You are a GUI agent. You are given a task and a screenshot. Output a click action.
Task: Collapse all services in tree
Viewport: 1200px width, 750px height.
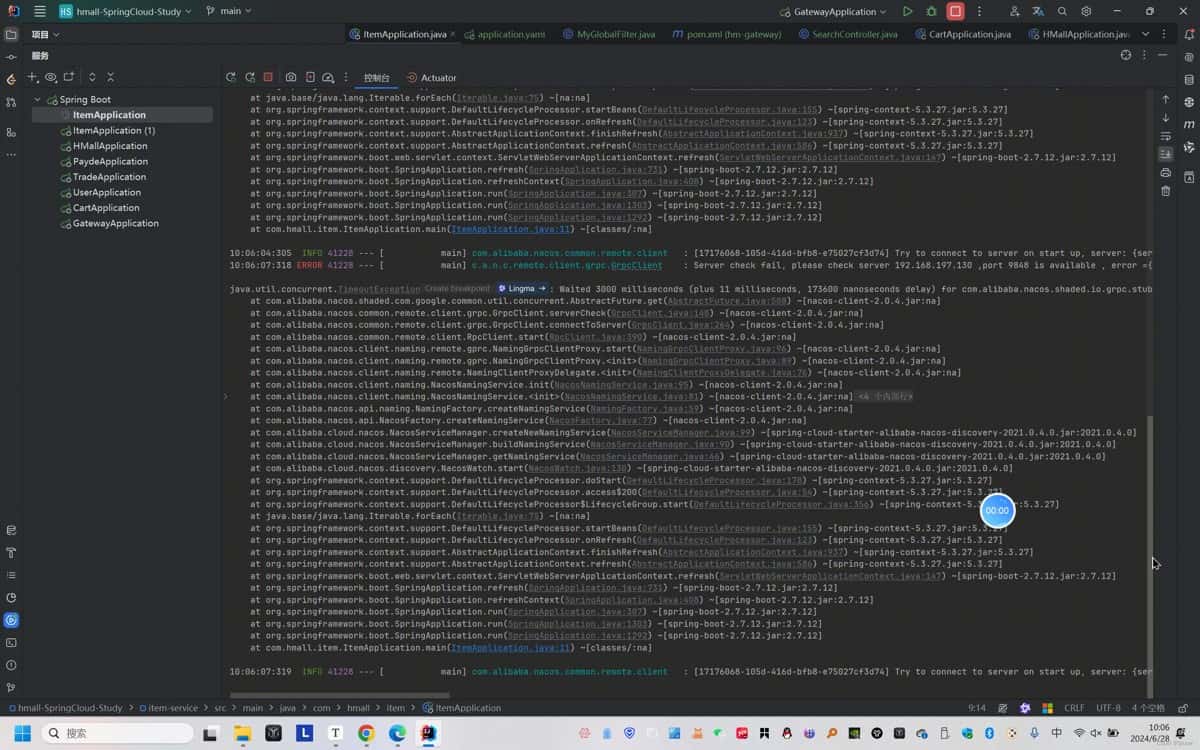coord(110,77)
